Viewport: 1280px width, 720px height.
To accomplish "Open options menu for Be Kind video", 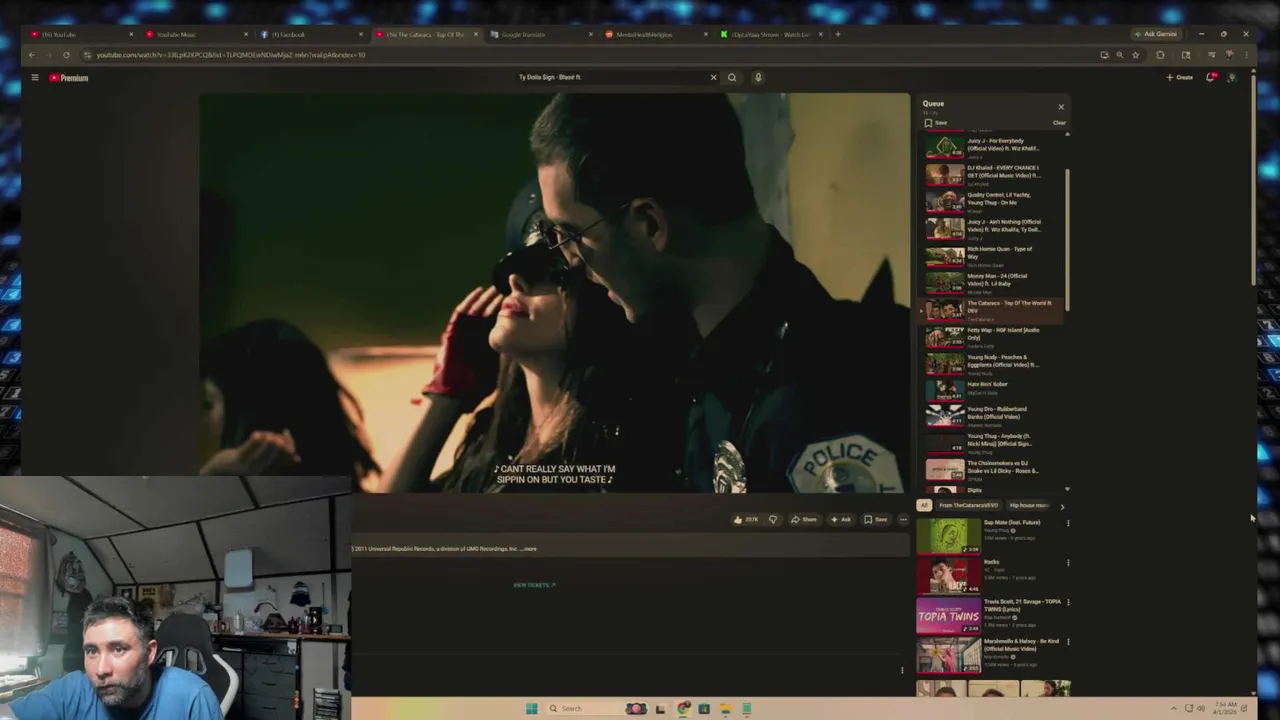I will pos(1068,642).
